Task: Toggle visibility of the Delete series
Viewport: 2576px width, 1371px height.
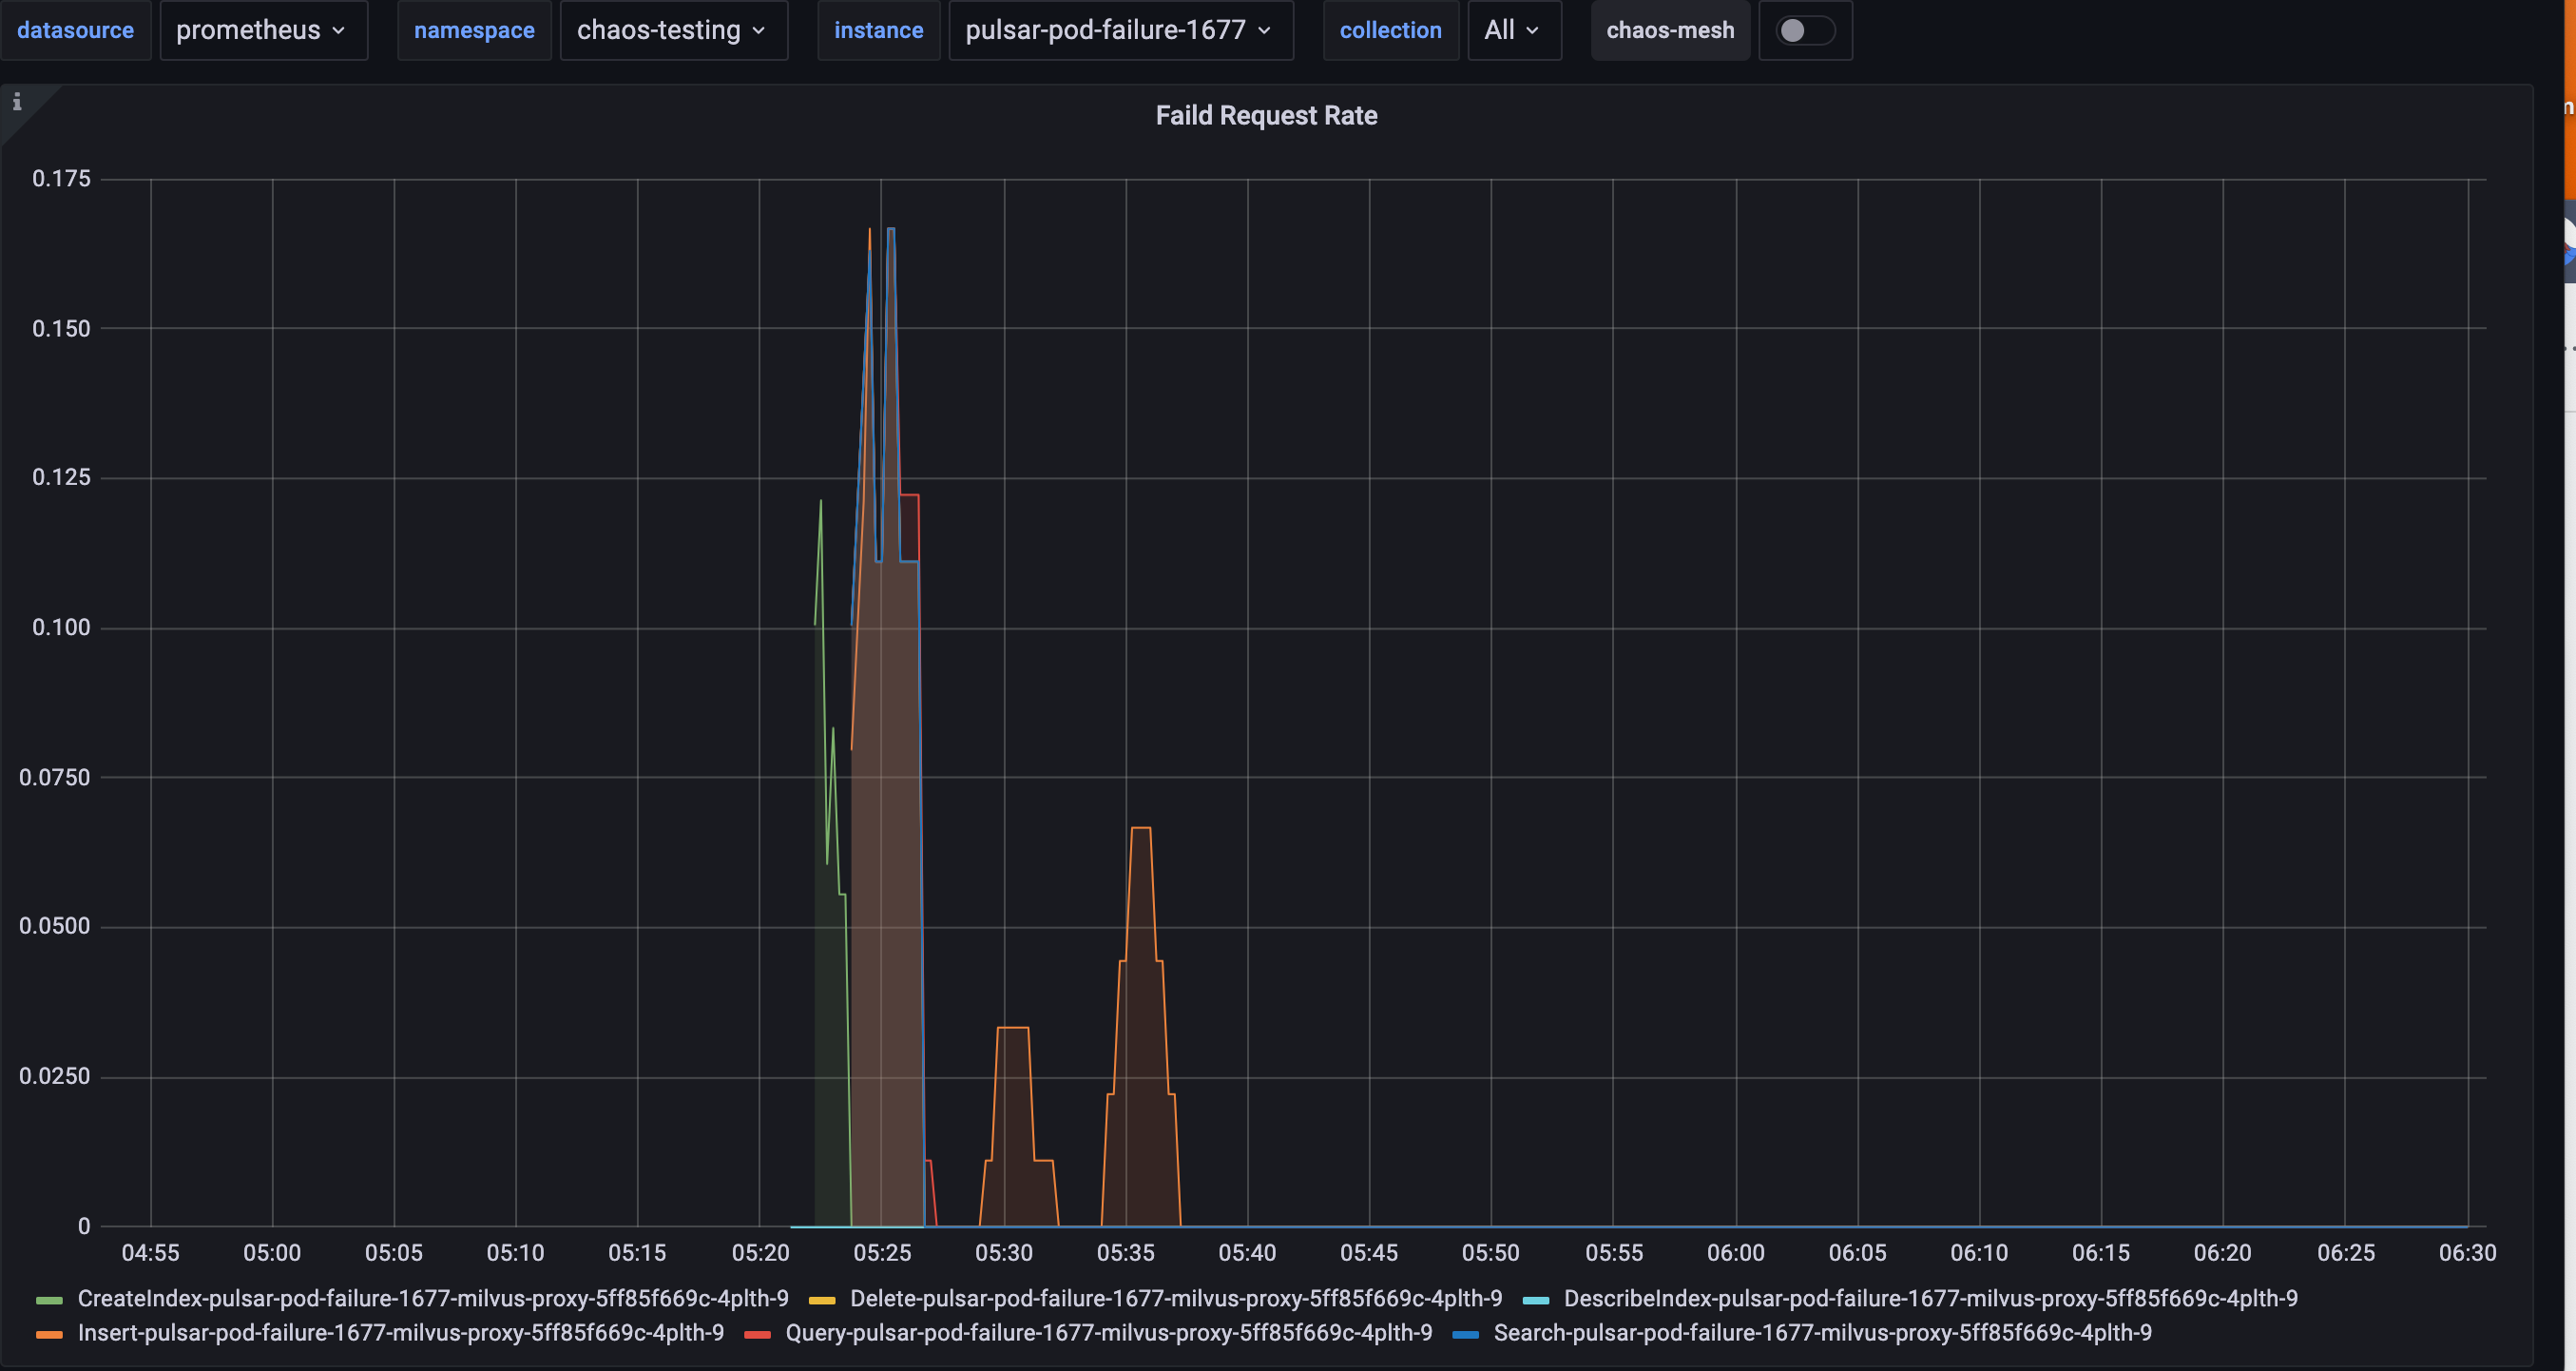Action: (x=1175, y=1298)
